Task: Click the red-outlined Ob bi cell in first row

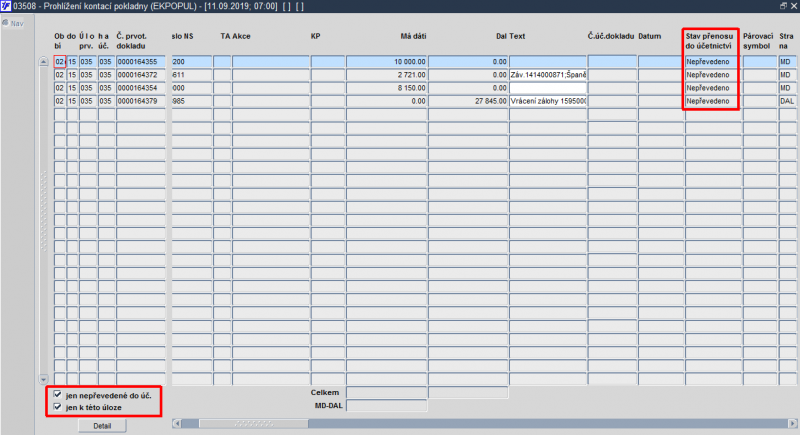Action: (60, 62)
